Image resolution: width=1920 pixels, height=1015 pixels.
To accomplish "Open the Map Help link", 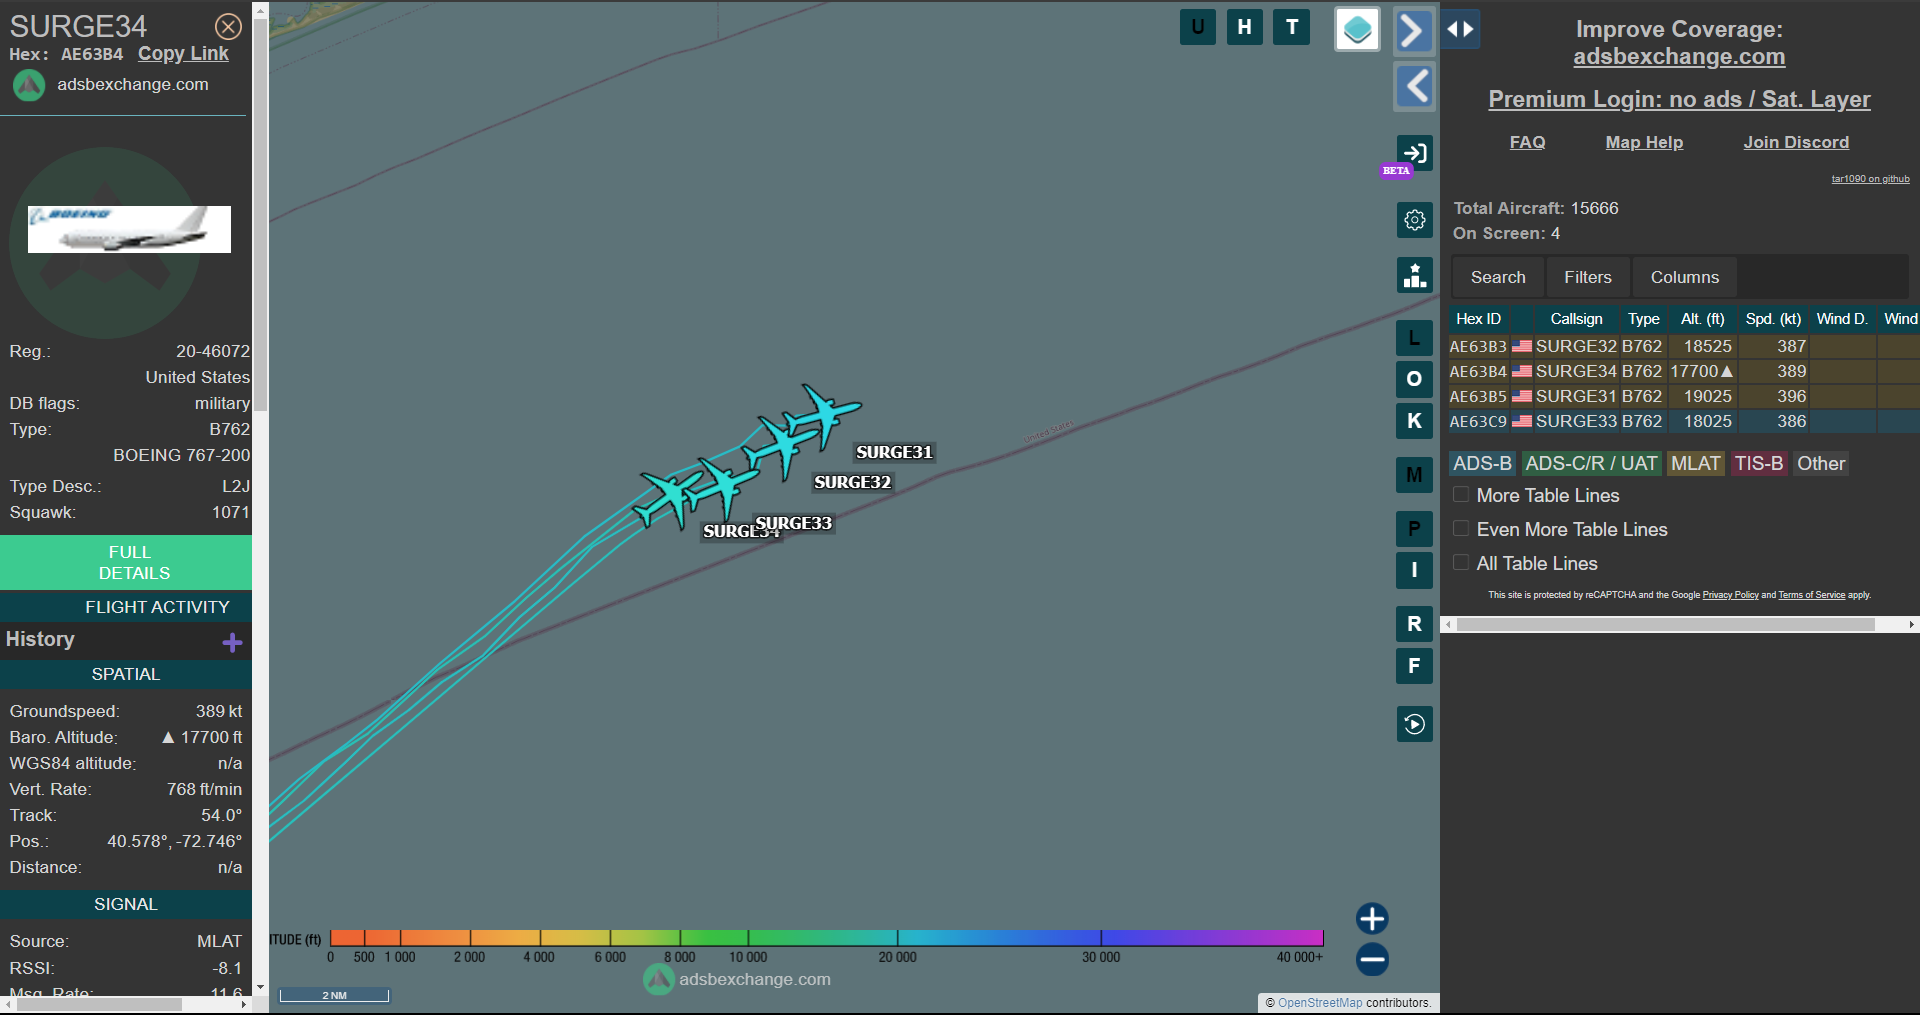I will (1644, 142).
